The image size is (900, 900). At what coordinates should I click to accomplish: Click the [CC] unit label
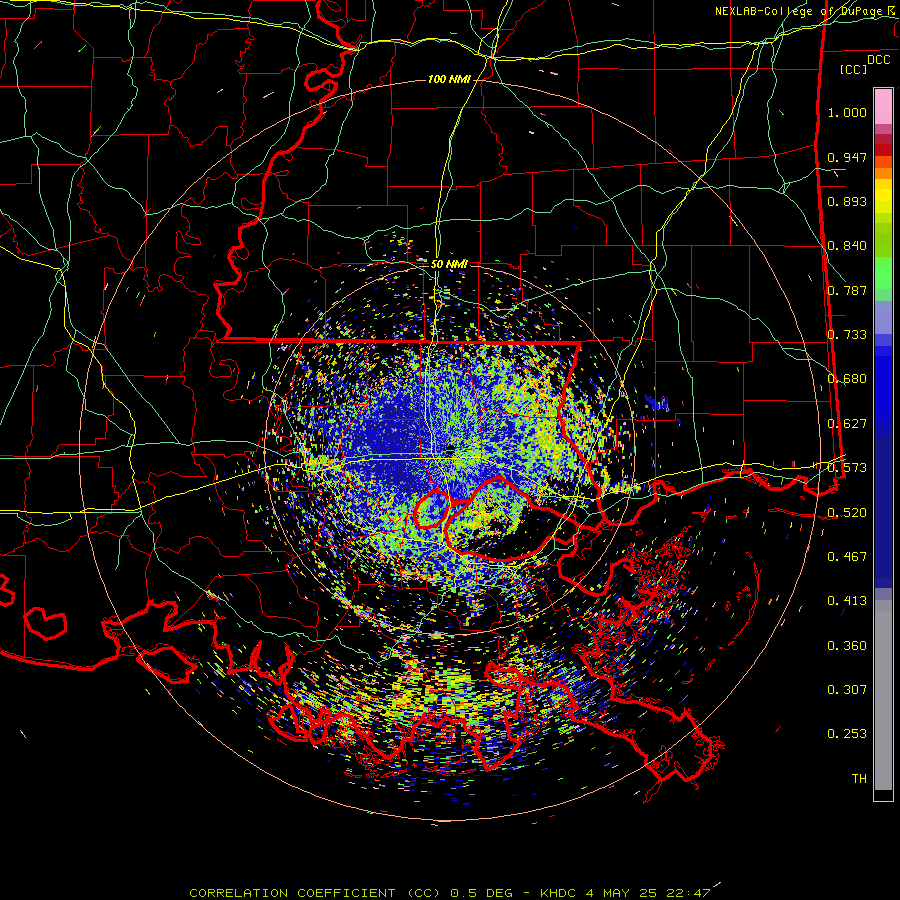(854, 69)
